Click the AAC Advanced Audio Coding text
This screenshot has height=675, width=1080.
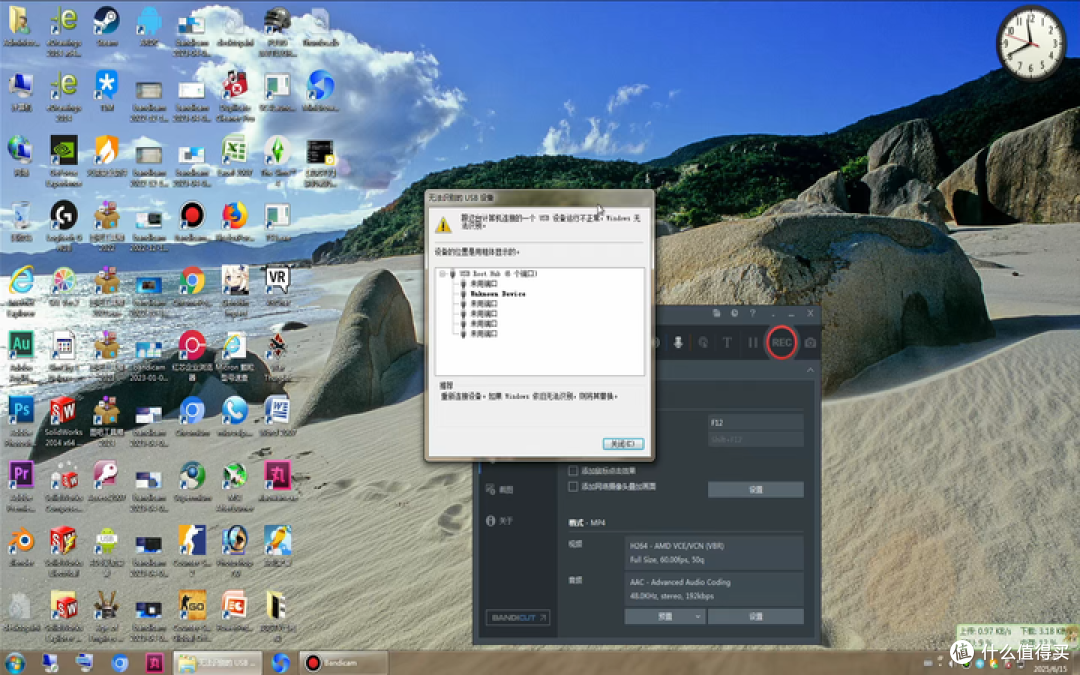pyautogui.click(x=680, y=582)
